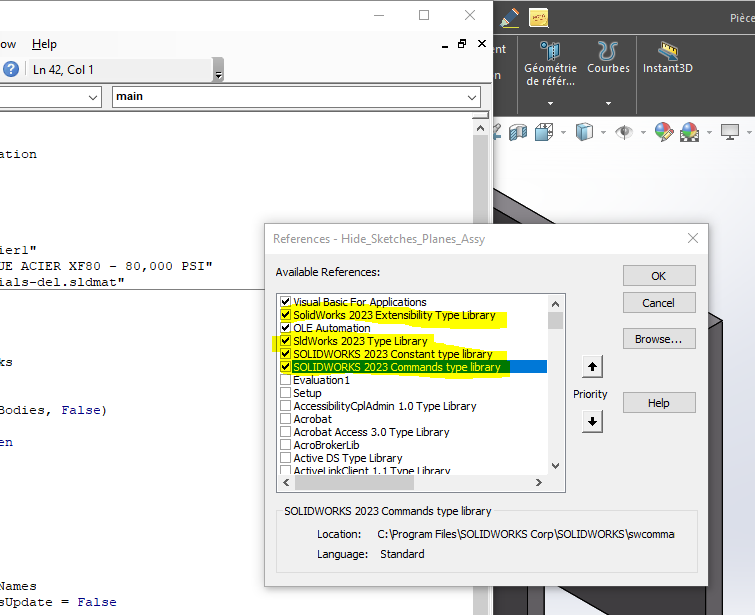Uncheck SOLIDWORKS 2023 Commands type library
This screenshot has width=755, height=615.
(286, 367)
